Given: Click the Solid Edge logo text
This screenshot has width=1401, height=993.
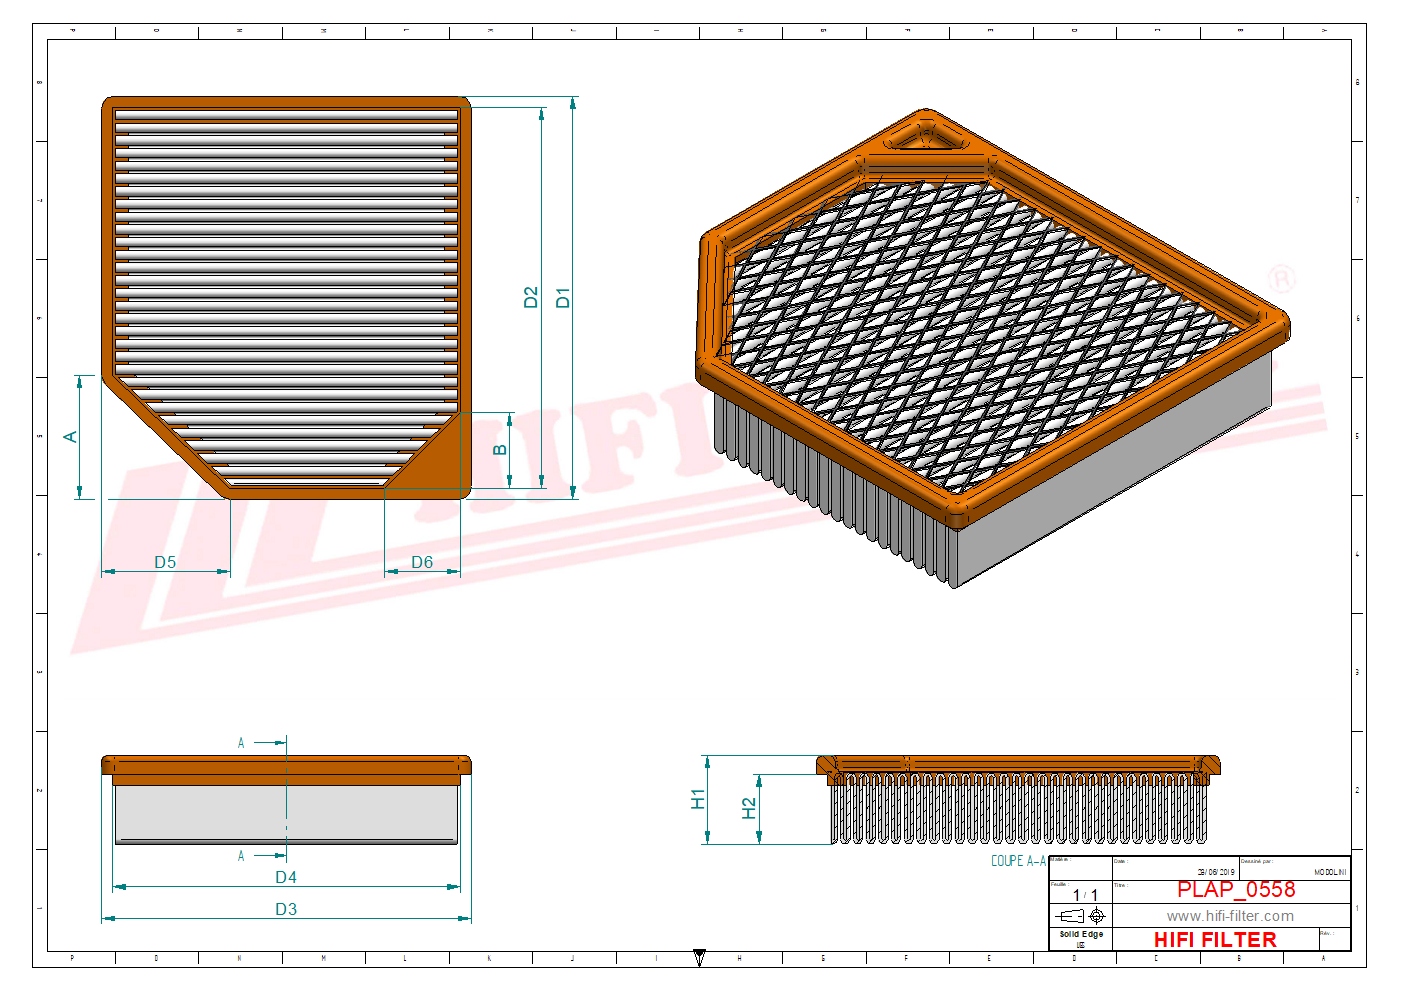Looking at the screenshot, I should [1081, 935].
